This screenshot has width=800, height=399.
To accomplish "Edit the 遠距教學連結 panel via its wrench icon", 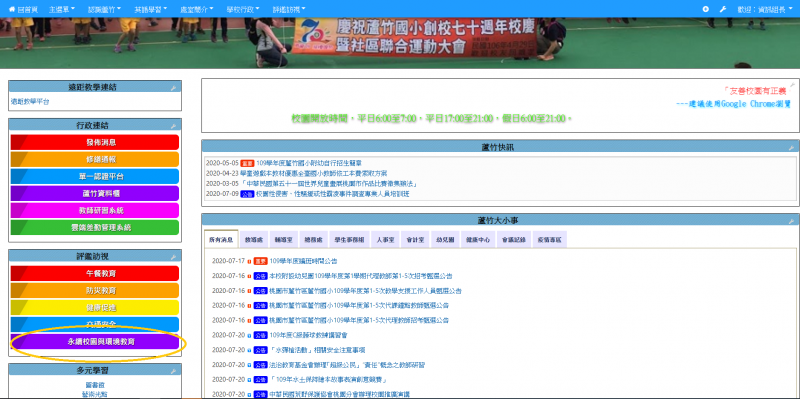I will tap(173, 88).
